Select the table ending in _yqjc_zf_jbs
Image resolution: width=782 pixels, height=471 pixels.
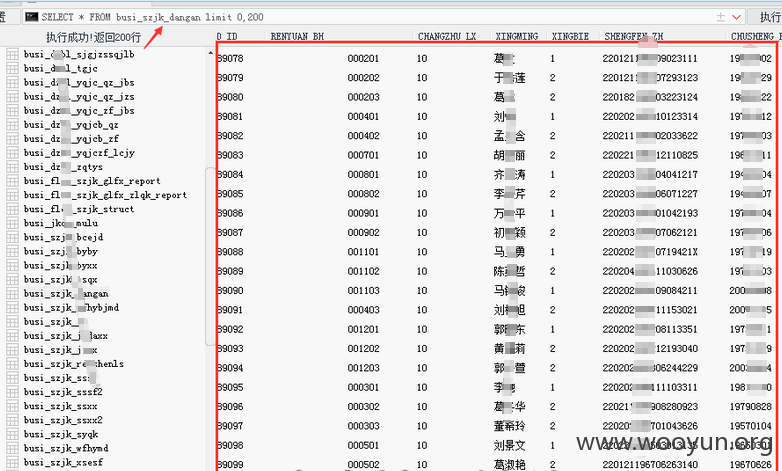point(79,111)
